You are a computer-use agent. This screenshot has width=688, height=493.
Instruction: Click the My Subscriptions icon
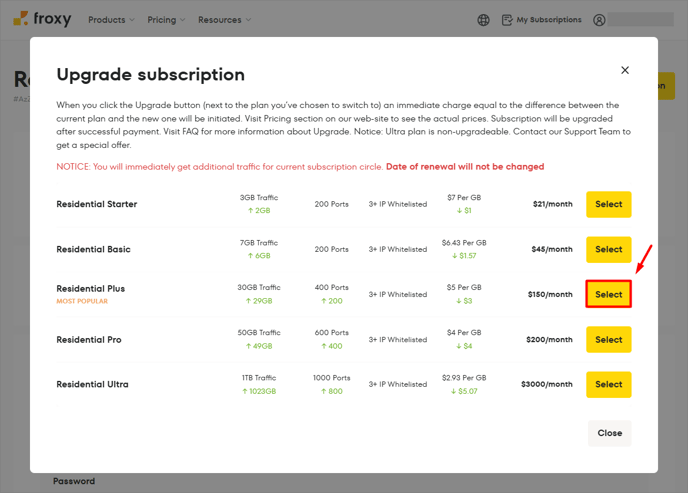(x=507, y=20)
